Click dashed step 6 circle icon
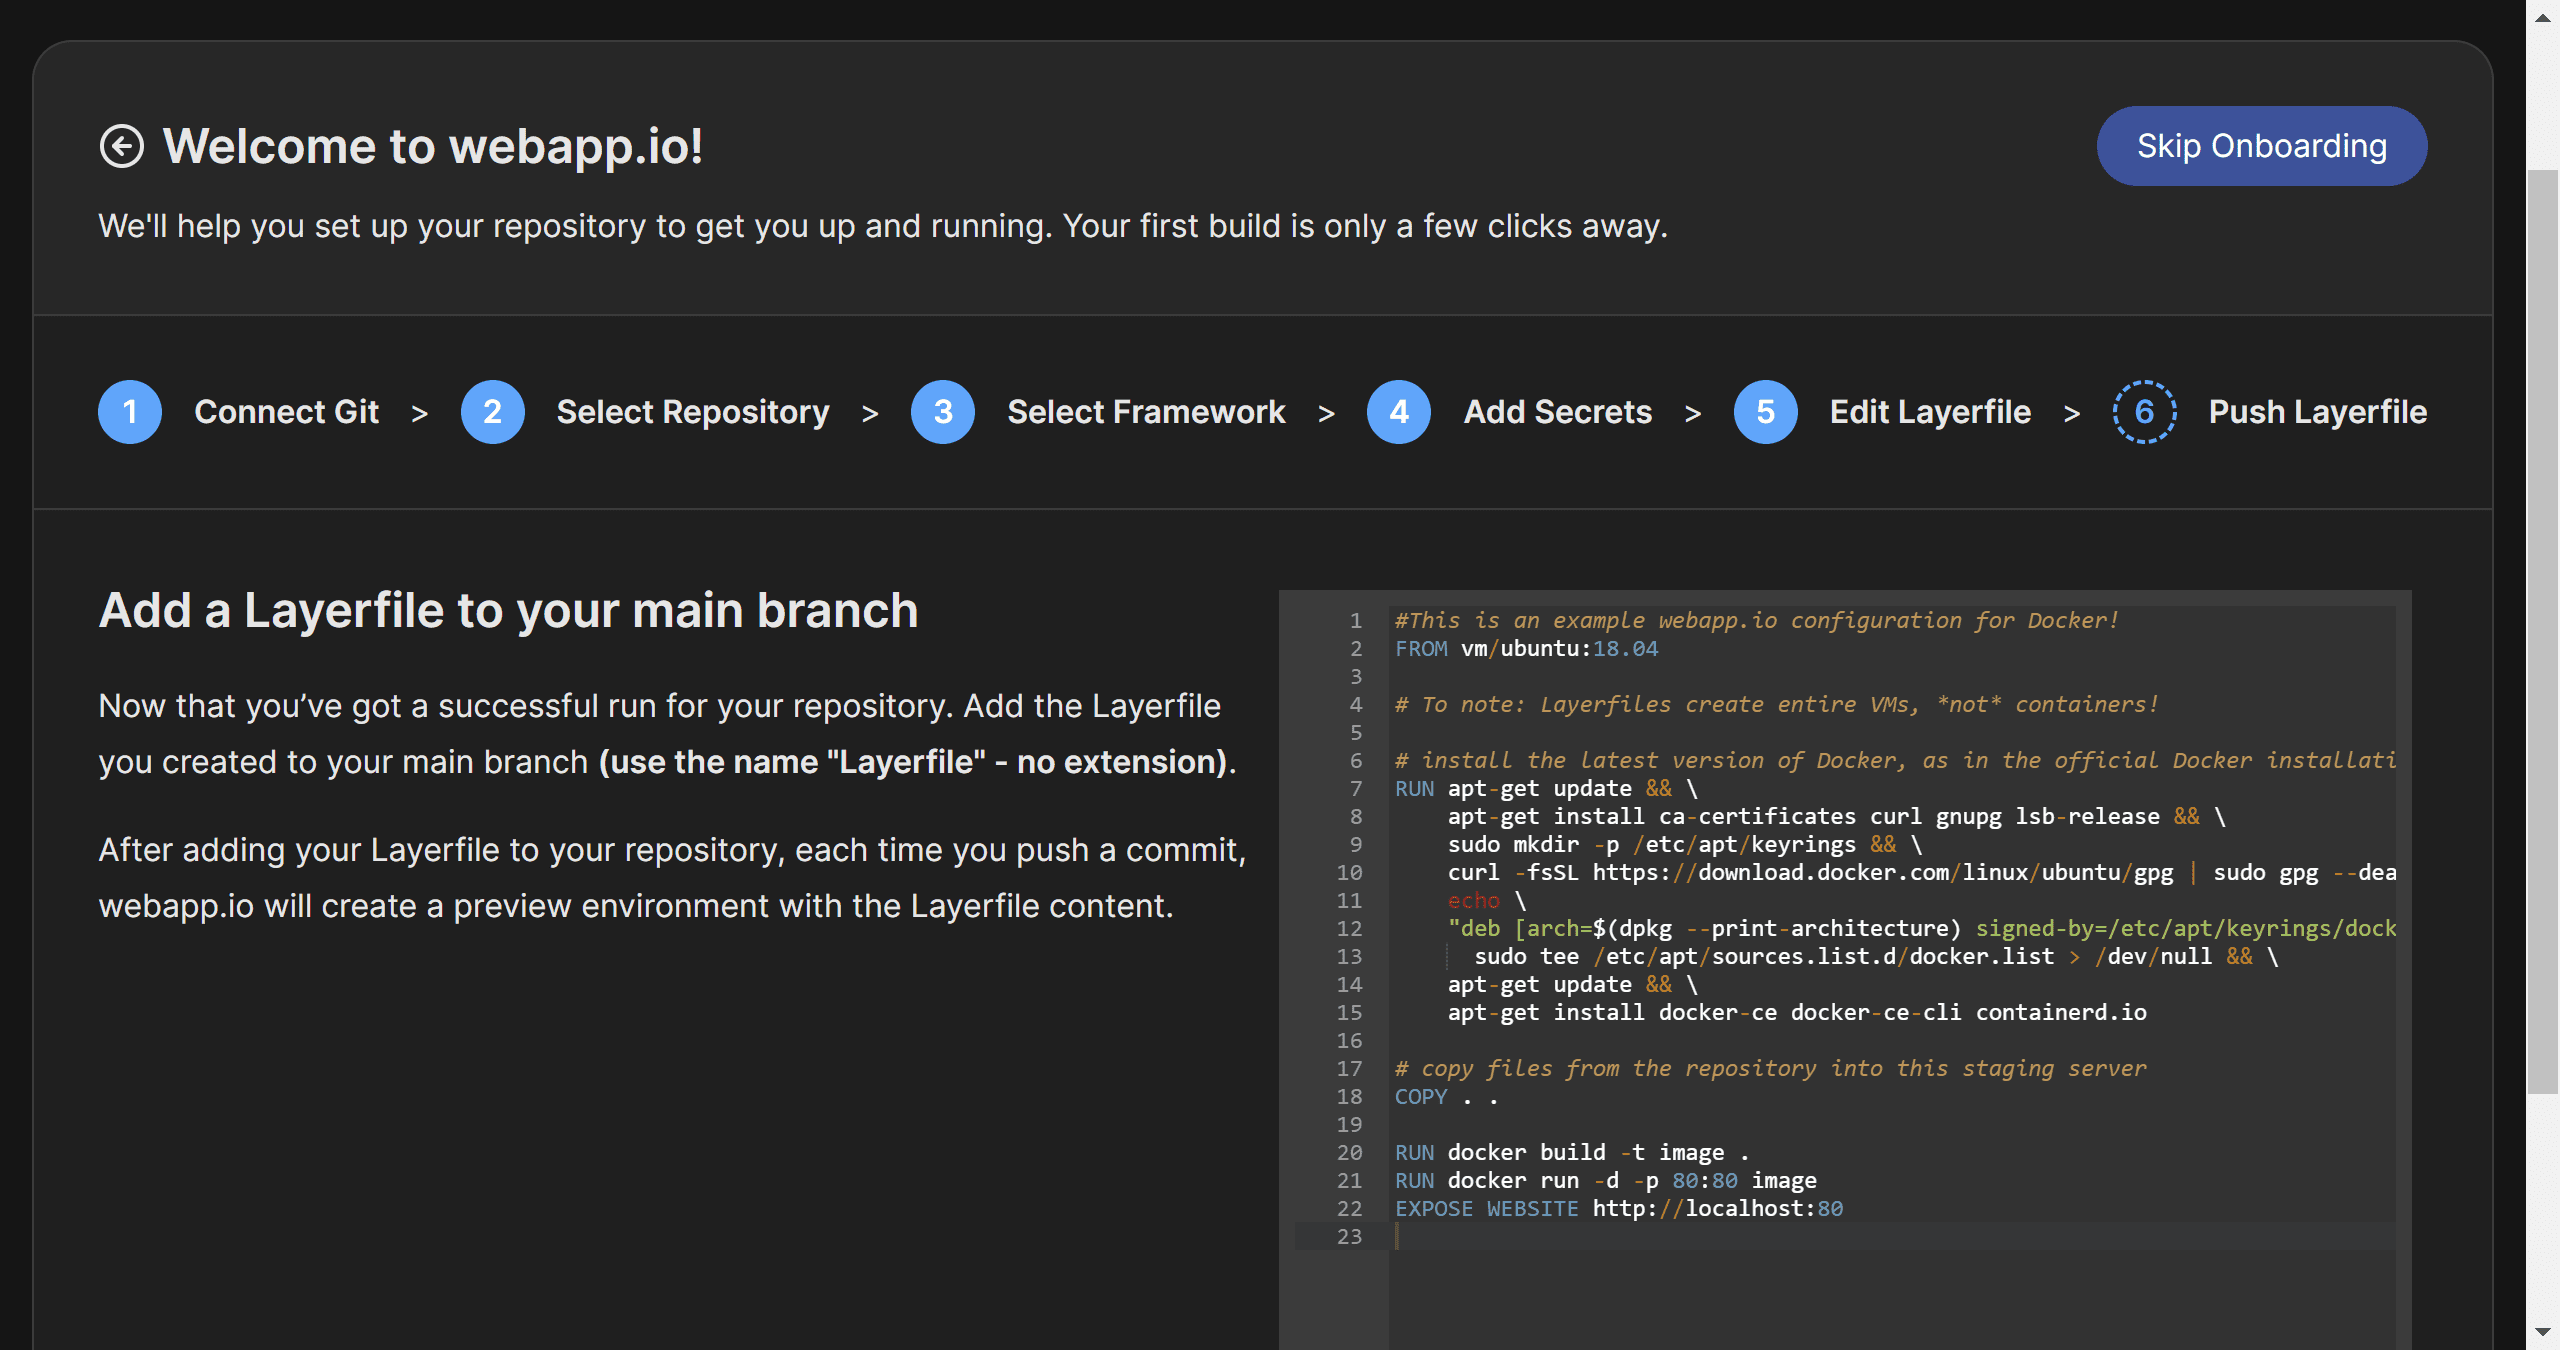 pos(2144,412)
